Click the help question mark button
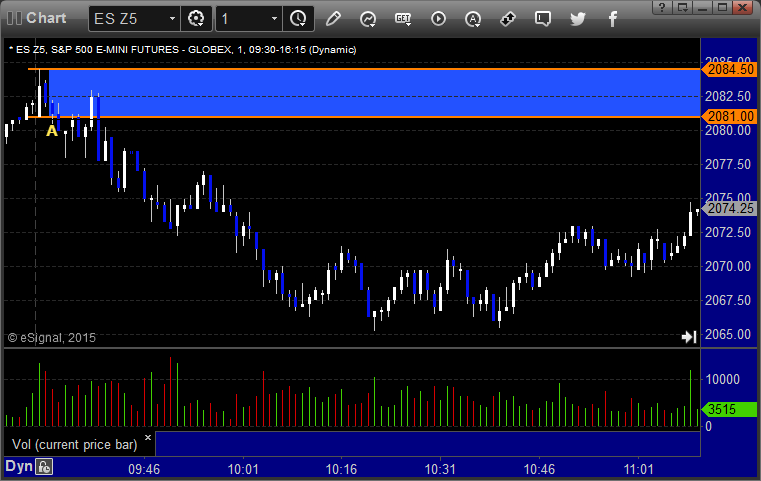The width and height of the screenshot is (761, 481). tap(662, 7)
